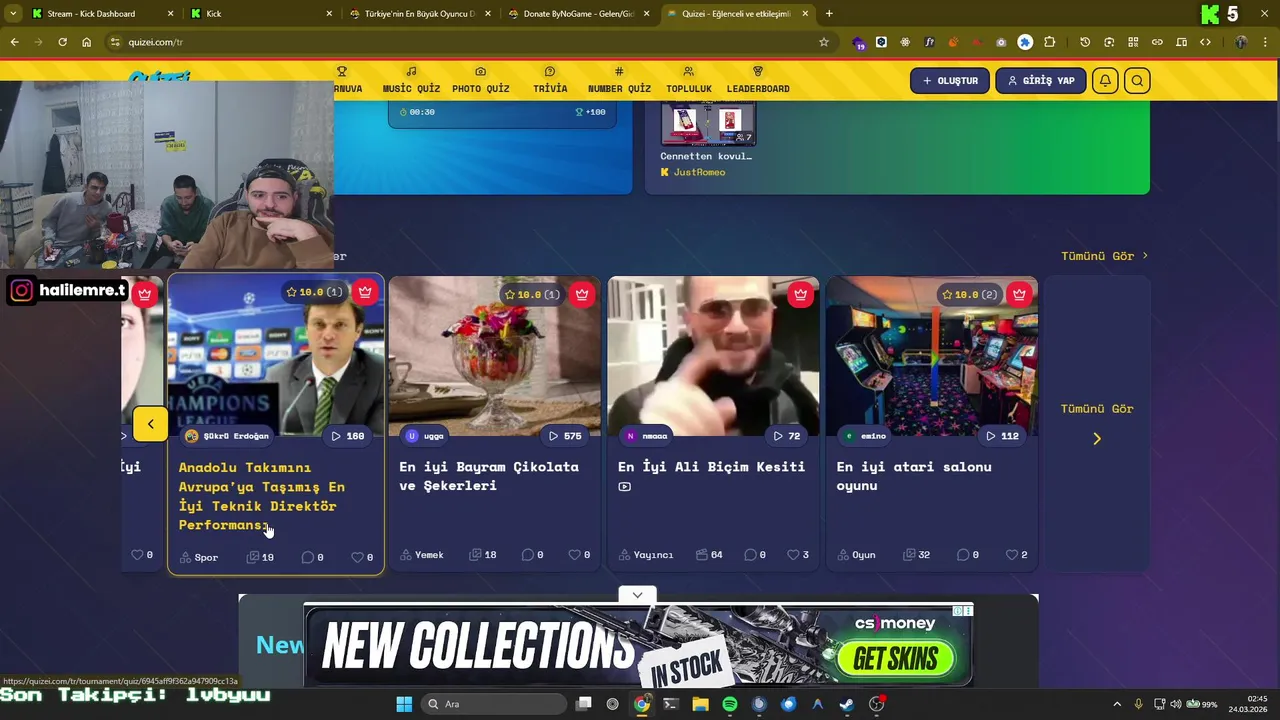
Task: Open comments on the Bayram Çikolata card
Action: point(532,555)
